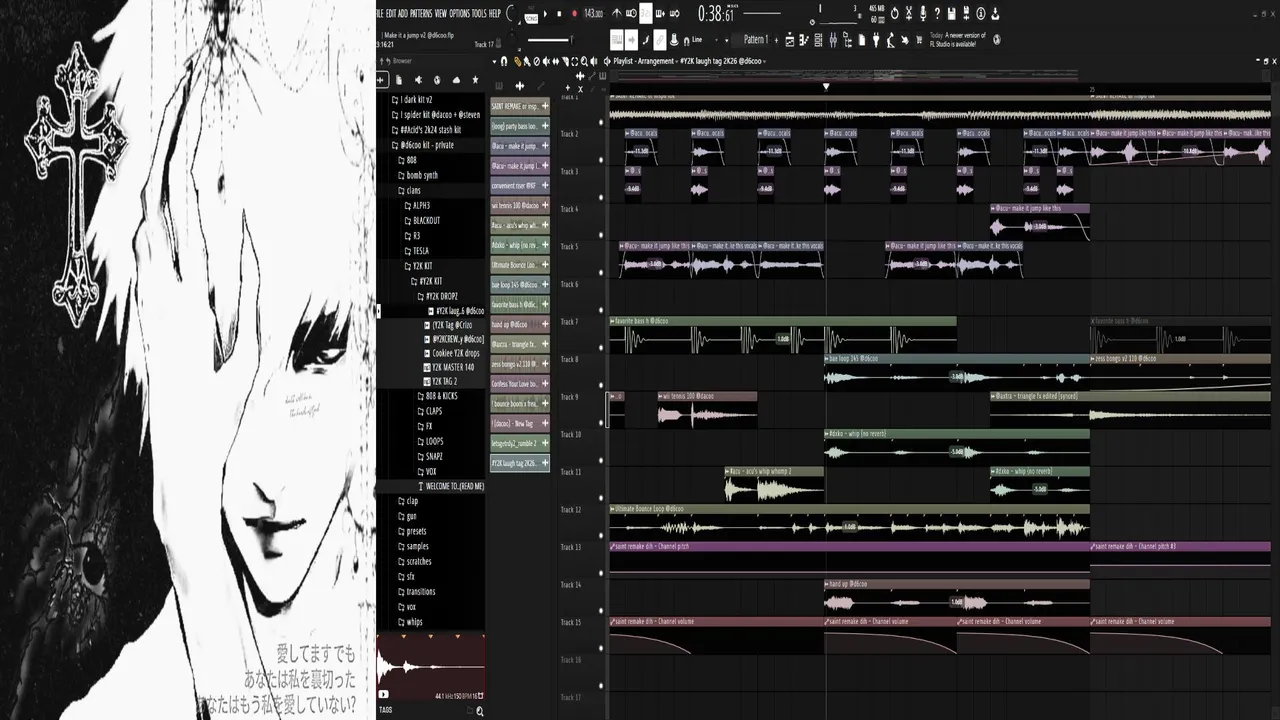The image size is (1280, 720).
Task: Select 'Cookiee Y2K drops' sample
Action: pyautogui.click(x=452, y=353)
